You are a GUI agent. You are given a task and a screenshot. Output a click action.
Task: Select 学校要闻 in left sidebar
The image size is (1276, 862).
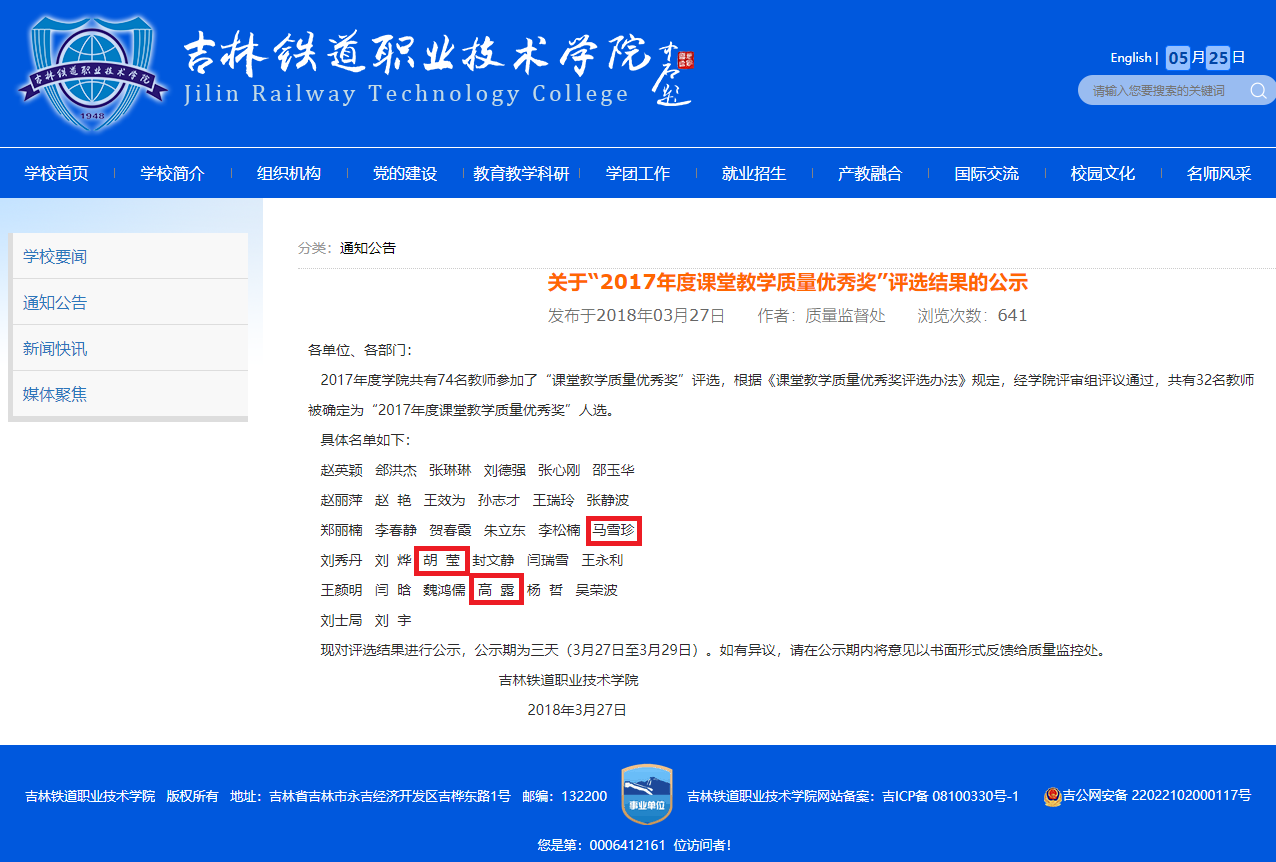point(130,256)
